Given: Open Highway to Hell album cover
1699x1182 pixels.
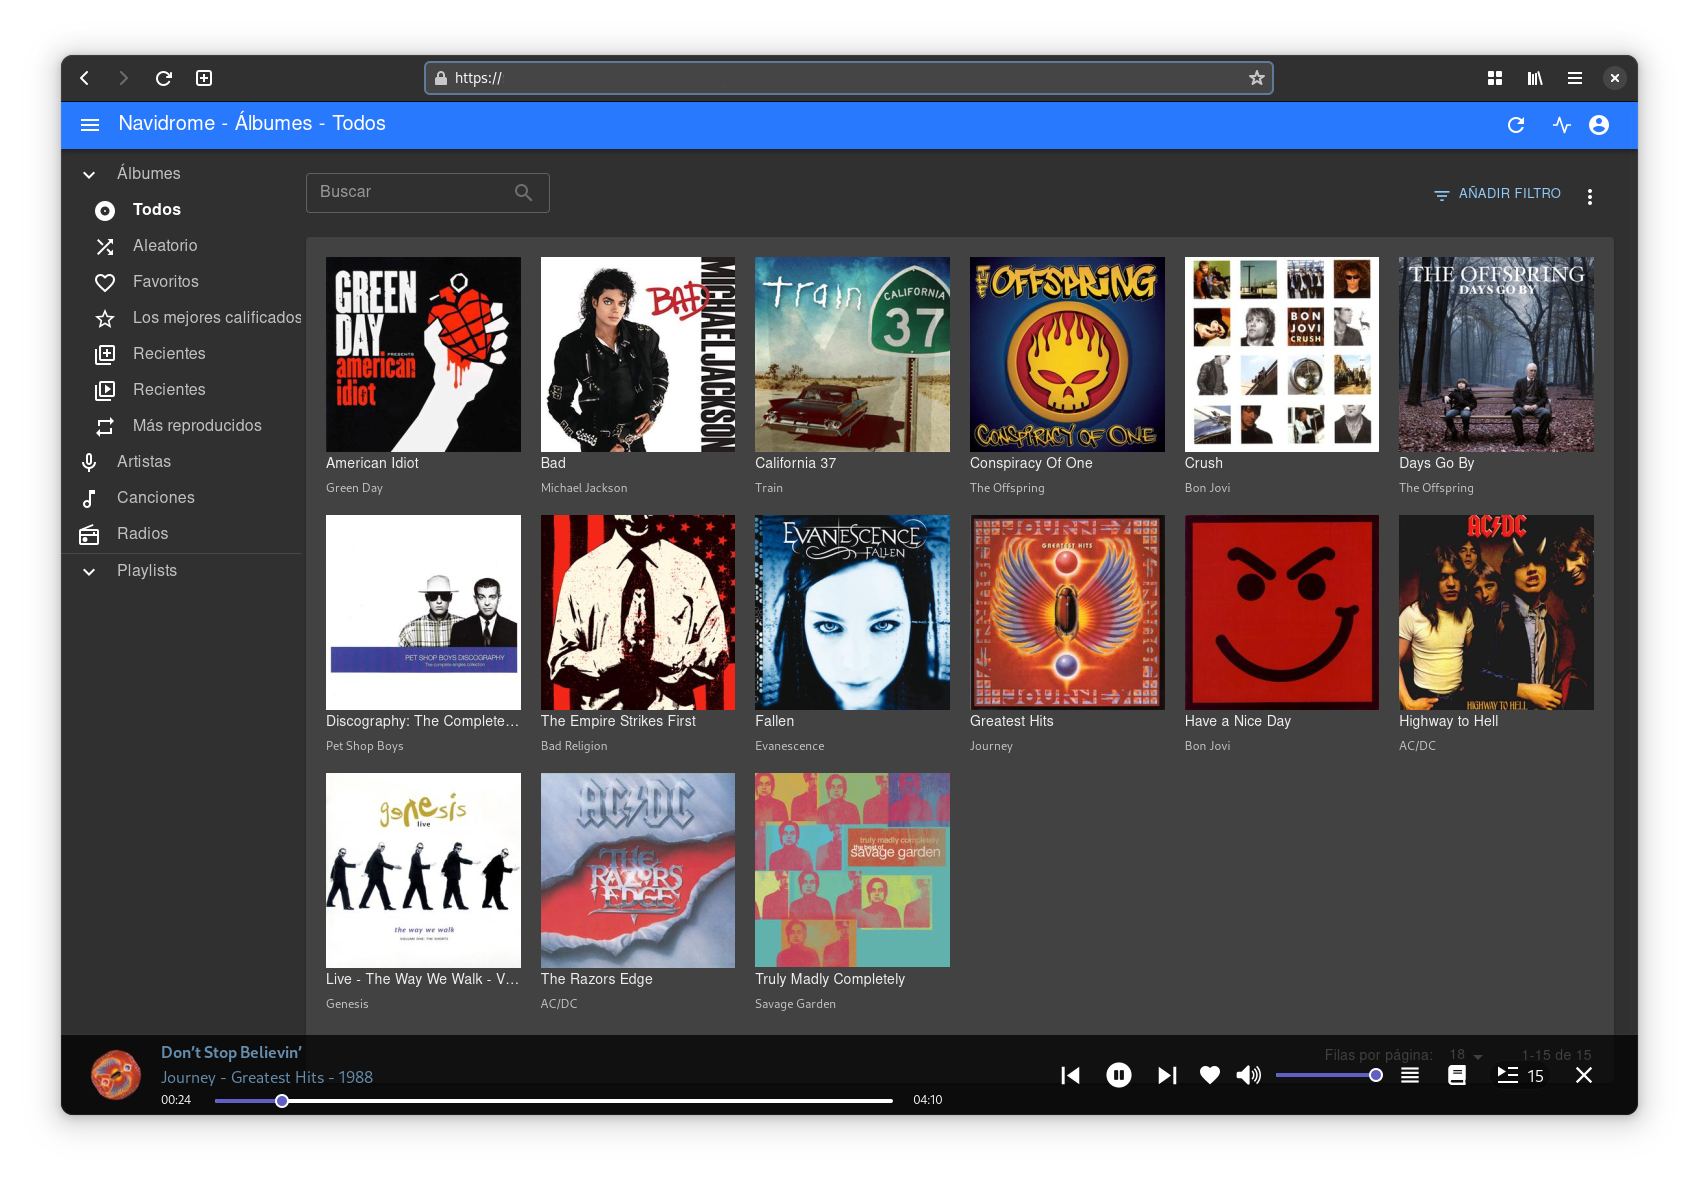Looking at the screenshot, I should [x=1496, y=612].
